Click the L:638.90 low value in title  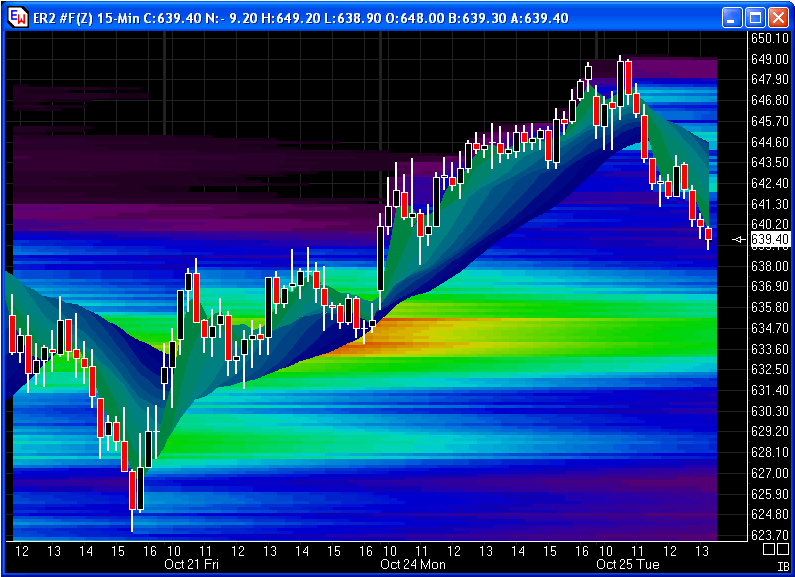(x=353, y=18)
